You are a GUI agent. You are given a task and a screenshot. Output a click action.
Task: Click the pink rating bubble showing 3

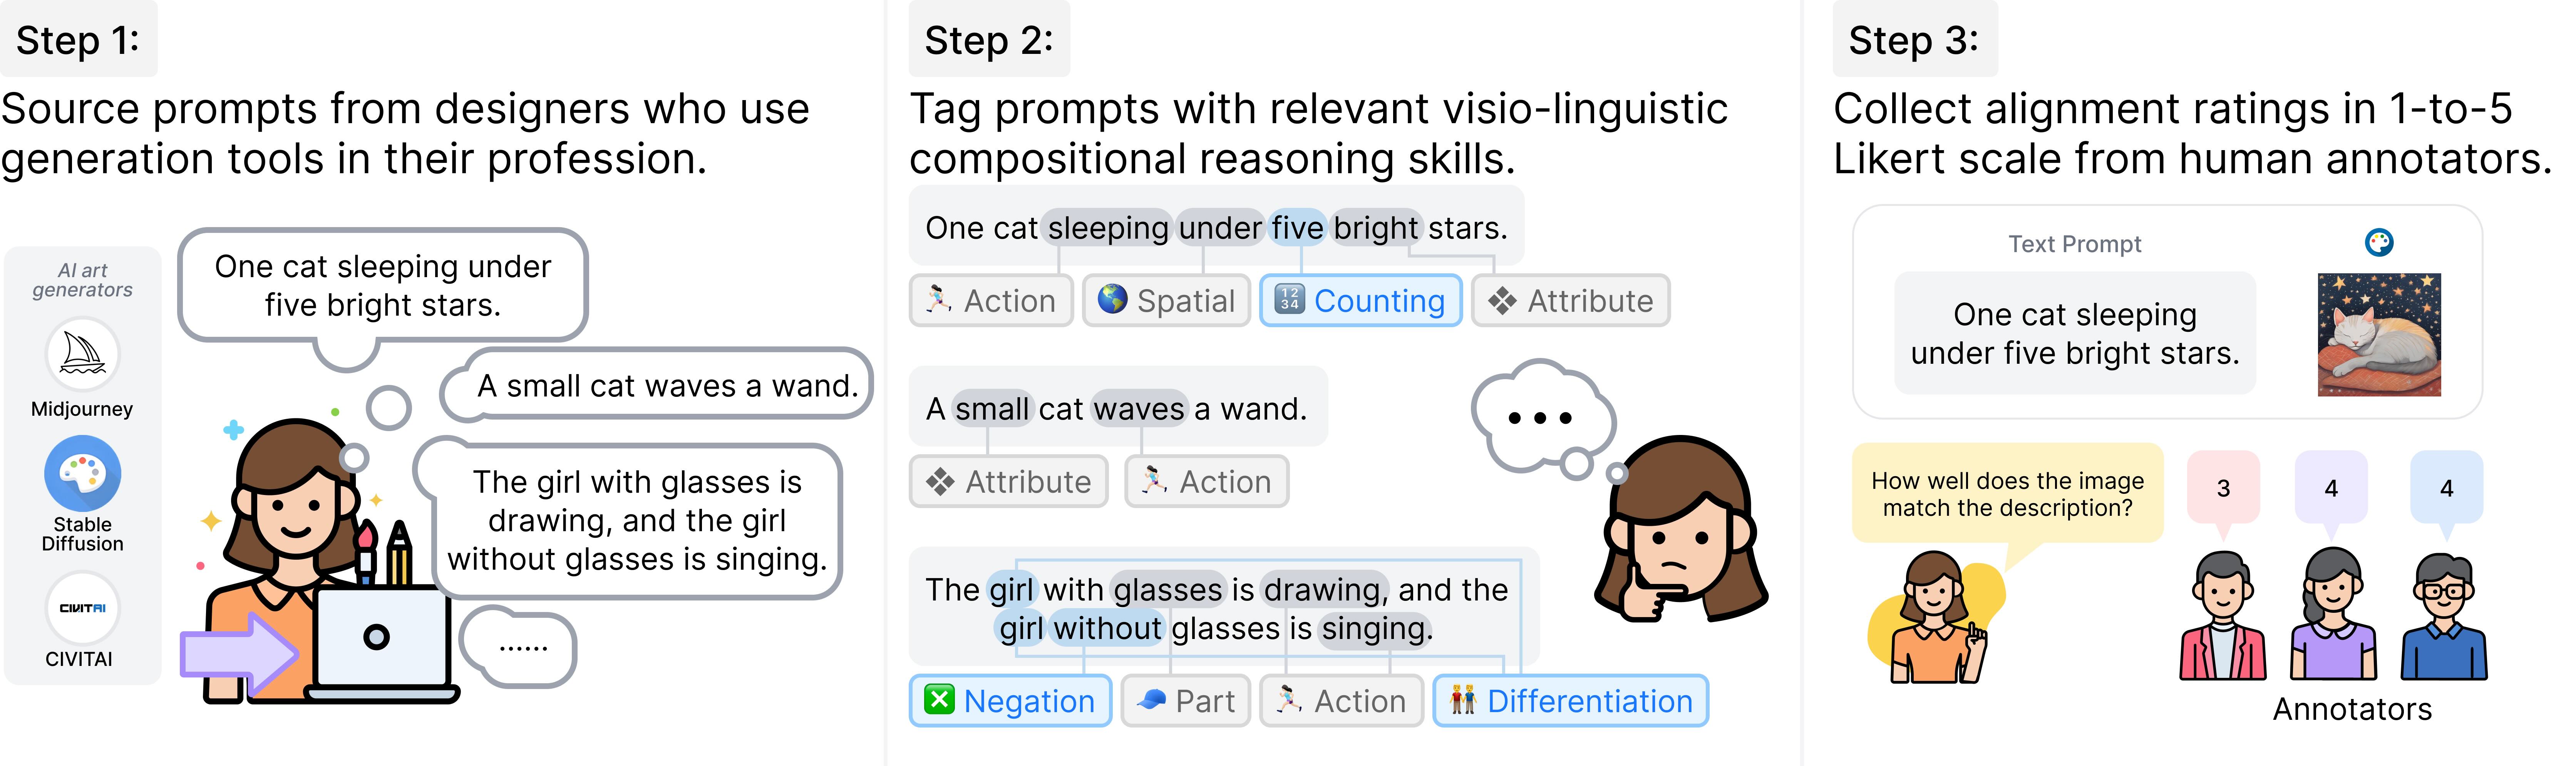(x=2223, y=488)
